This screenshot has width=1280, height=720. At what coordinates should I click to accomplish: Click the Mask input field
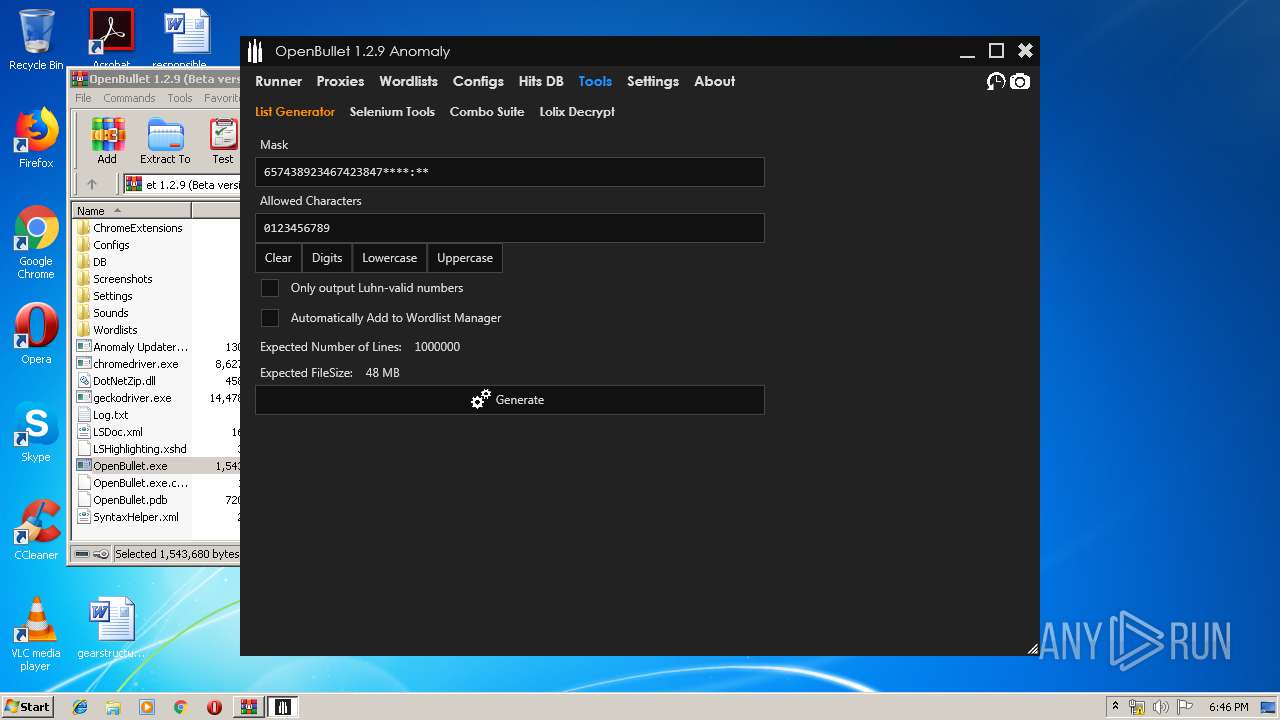pos(510,172)
